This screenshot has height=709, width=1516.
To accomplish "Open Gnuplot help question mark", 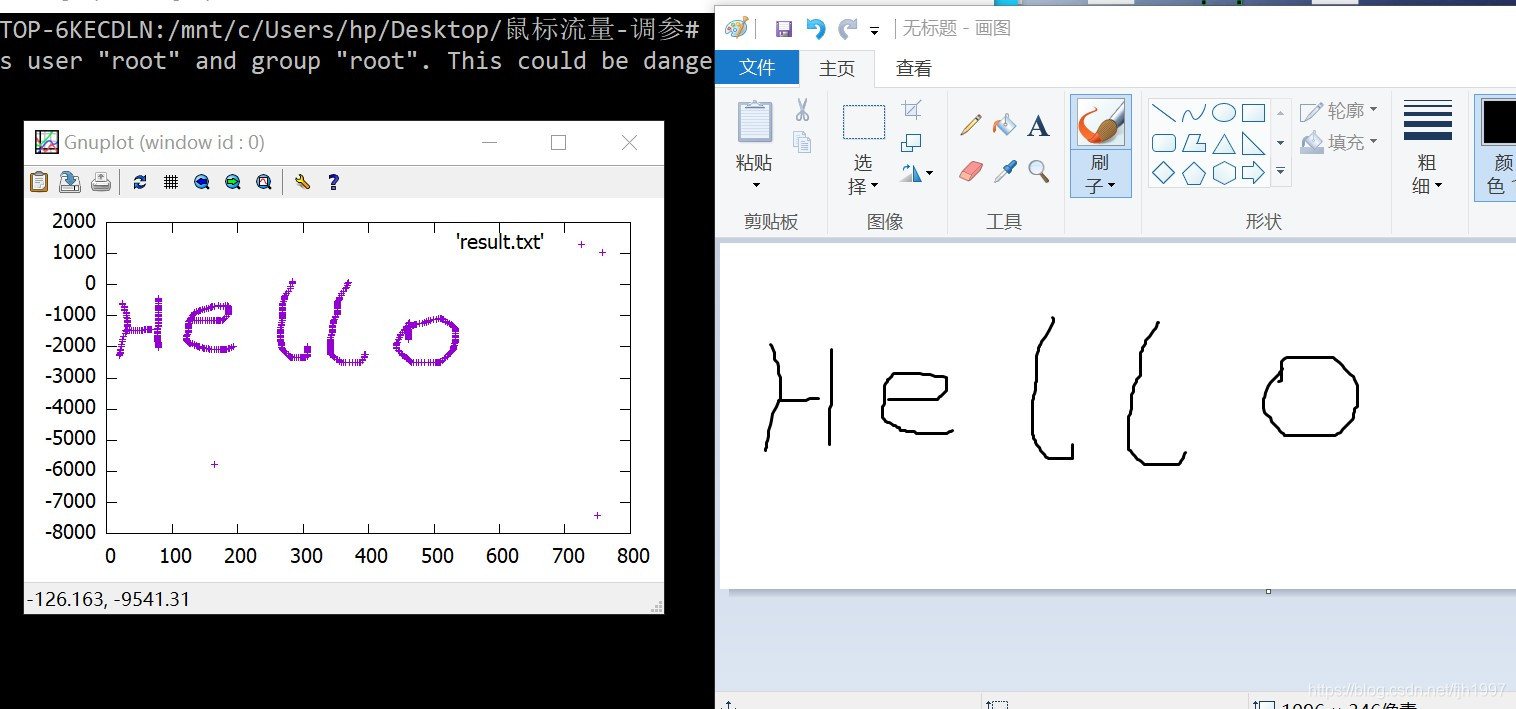I will tap(333, 182).
